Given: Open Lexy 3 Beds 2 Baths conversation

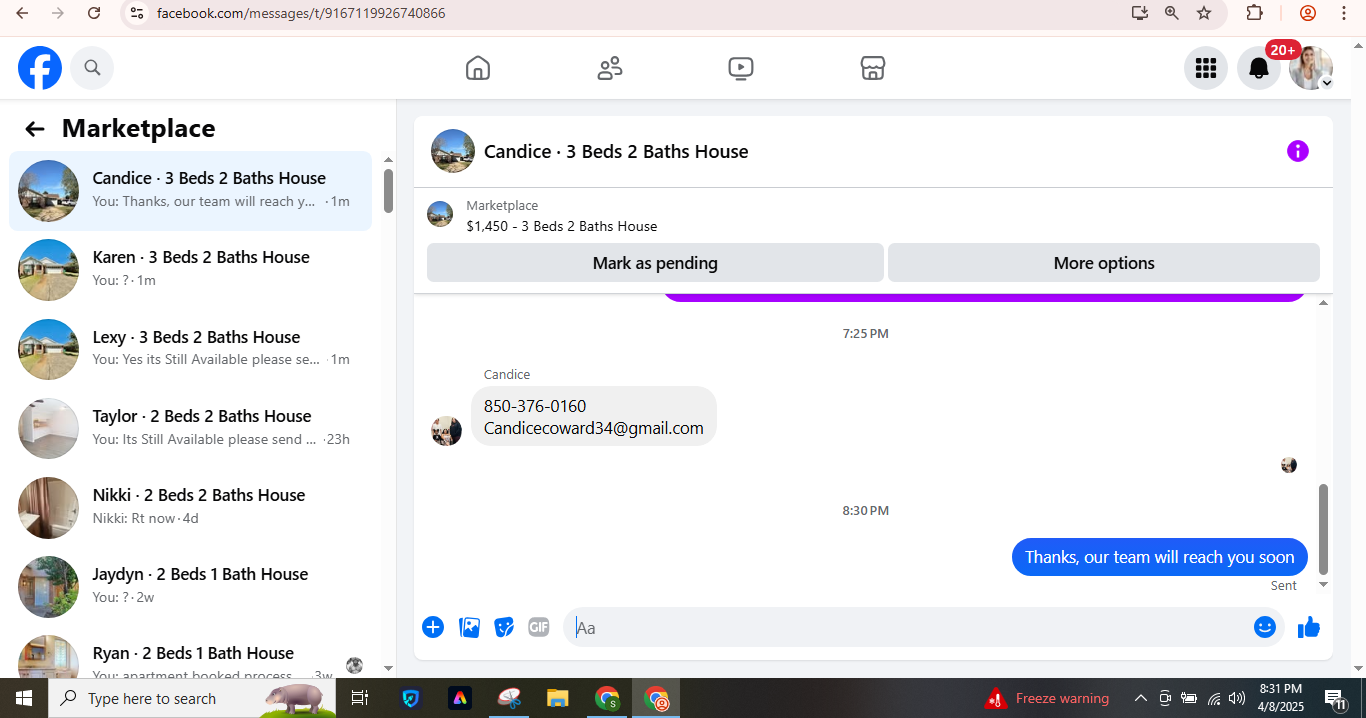Looking at the screenshot, I should (x=190, y=349).
